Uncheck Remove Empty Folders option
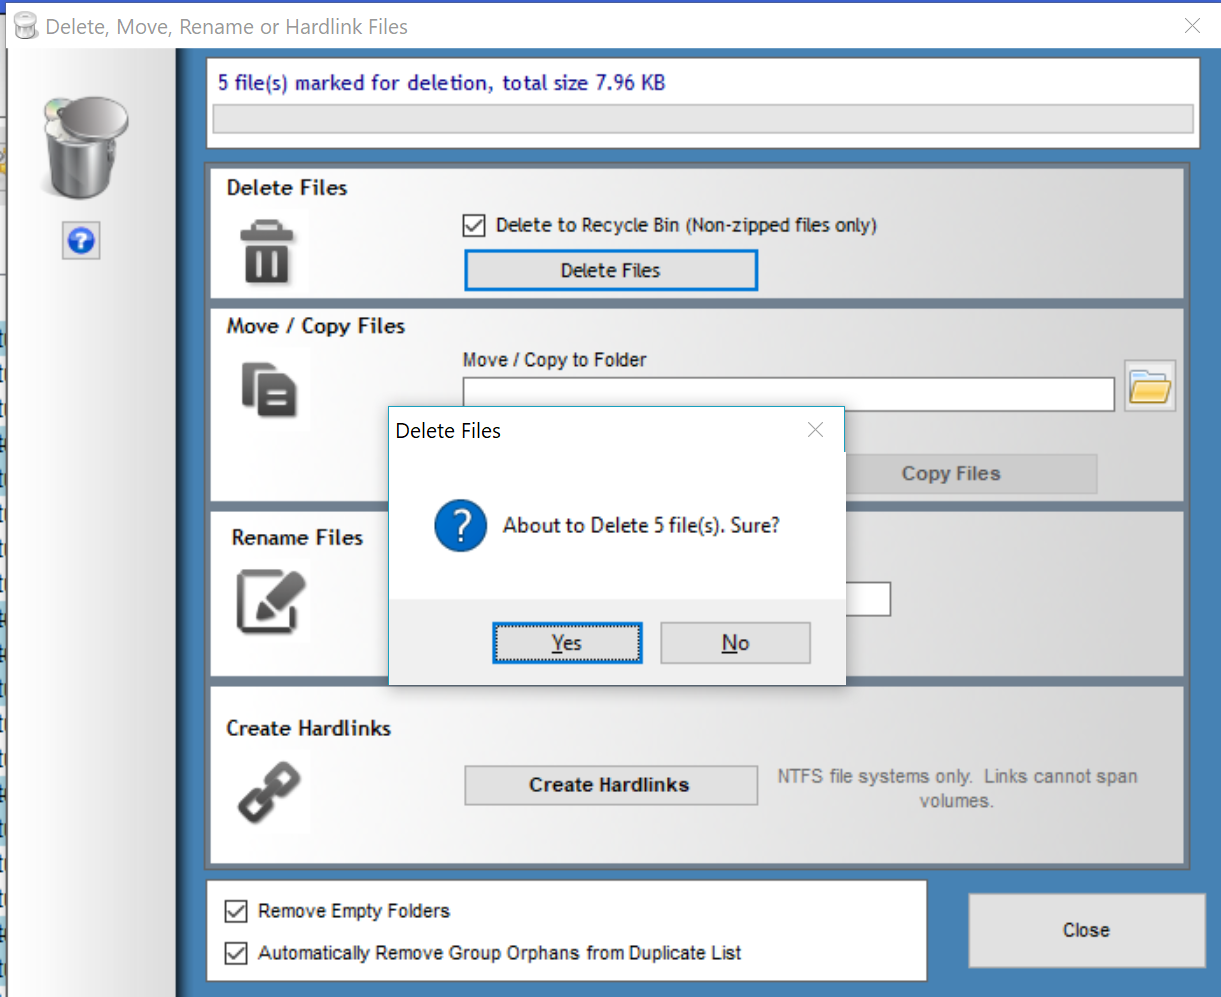Screen dimensions: 1221x997 point(236,911)
